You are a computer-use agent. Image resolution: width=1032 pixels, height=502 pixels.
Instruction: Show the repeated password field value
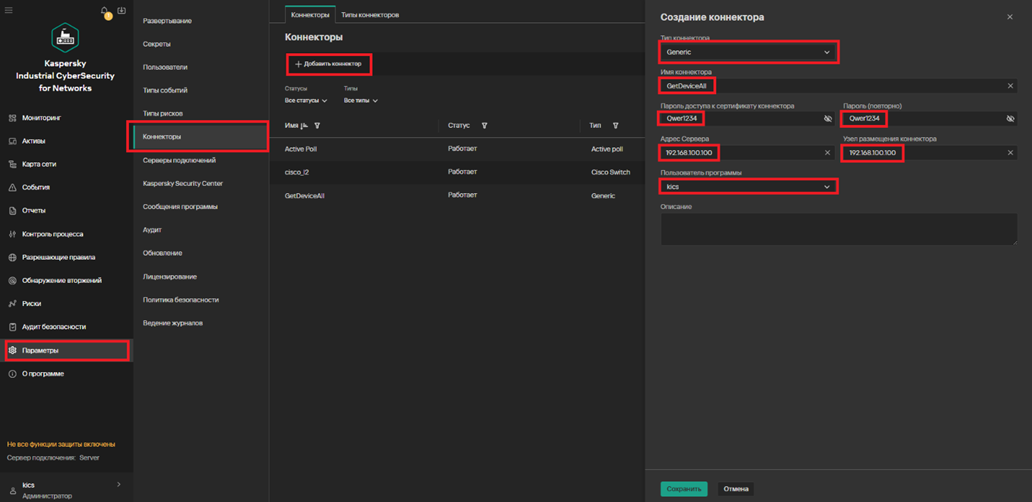coord(1010,118)
